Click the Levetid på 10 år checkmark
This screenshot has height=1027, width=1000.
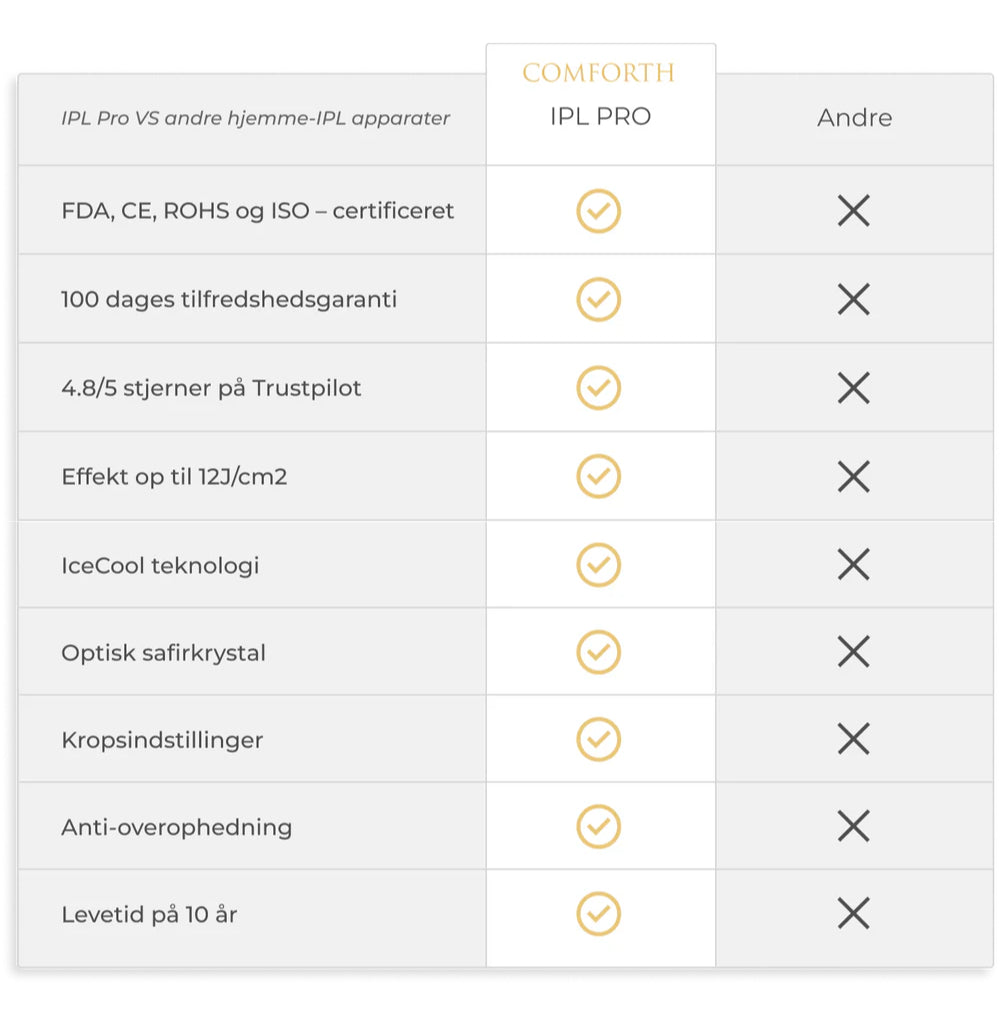pos(598,914)
